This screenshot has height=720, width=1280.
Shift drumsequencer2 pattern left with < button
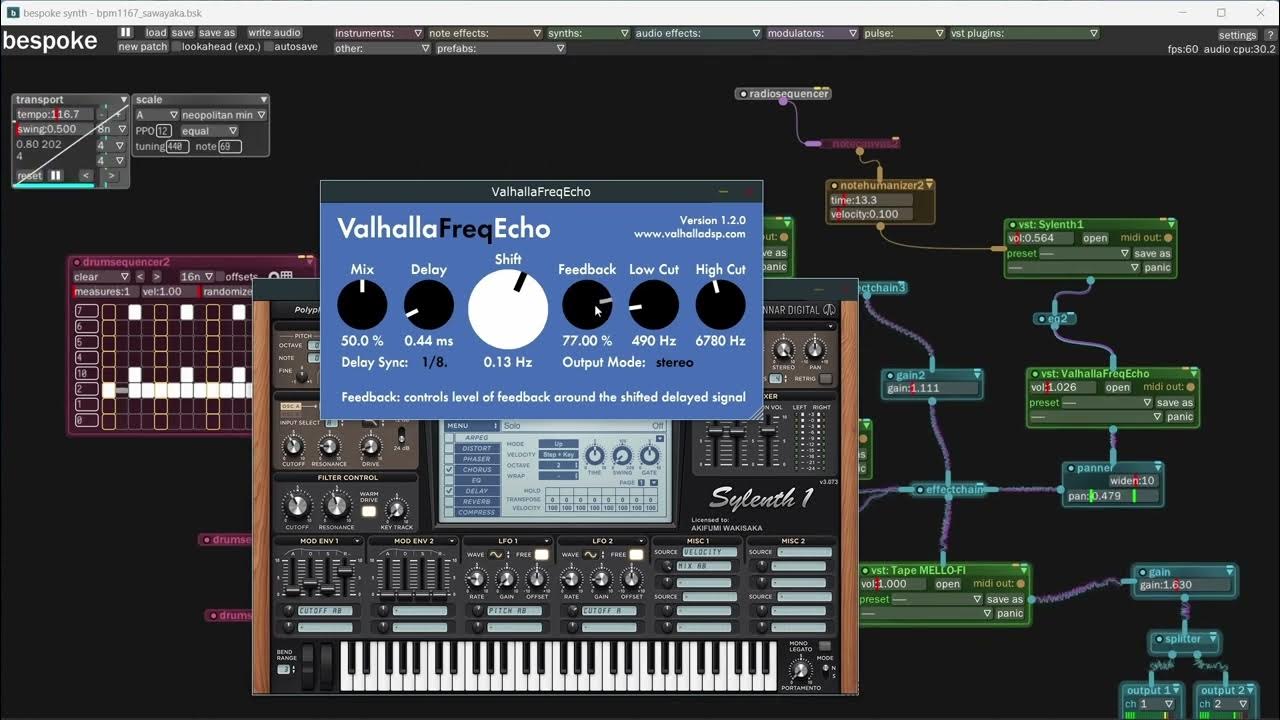click(x=139, y=276)
